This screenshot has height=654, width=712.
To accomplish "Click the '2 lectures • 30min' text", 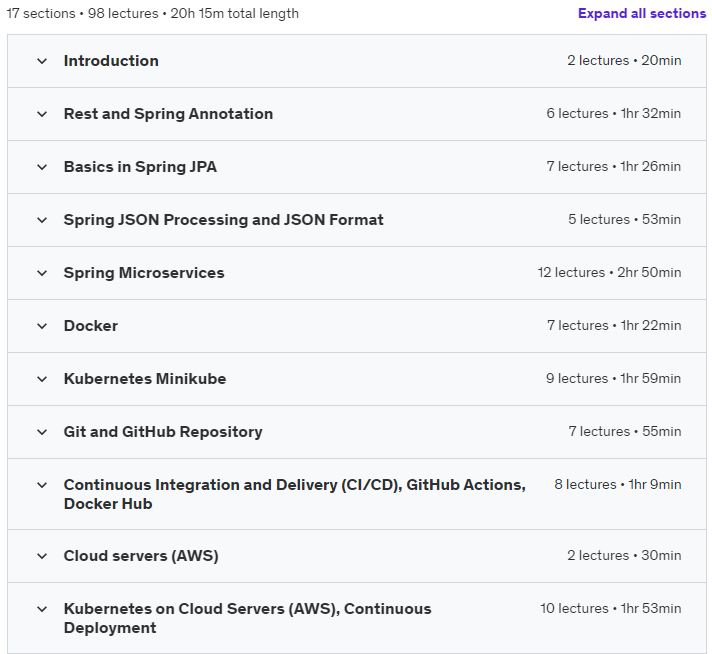I will (x=624, y=555).
